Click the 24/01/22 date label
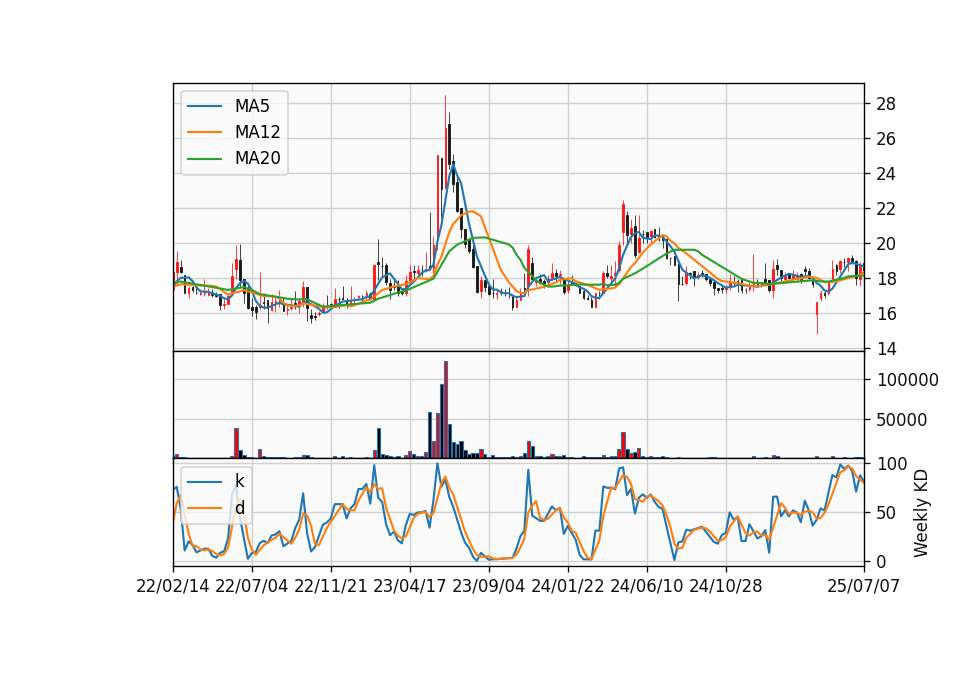 [568, 586]
